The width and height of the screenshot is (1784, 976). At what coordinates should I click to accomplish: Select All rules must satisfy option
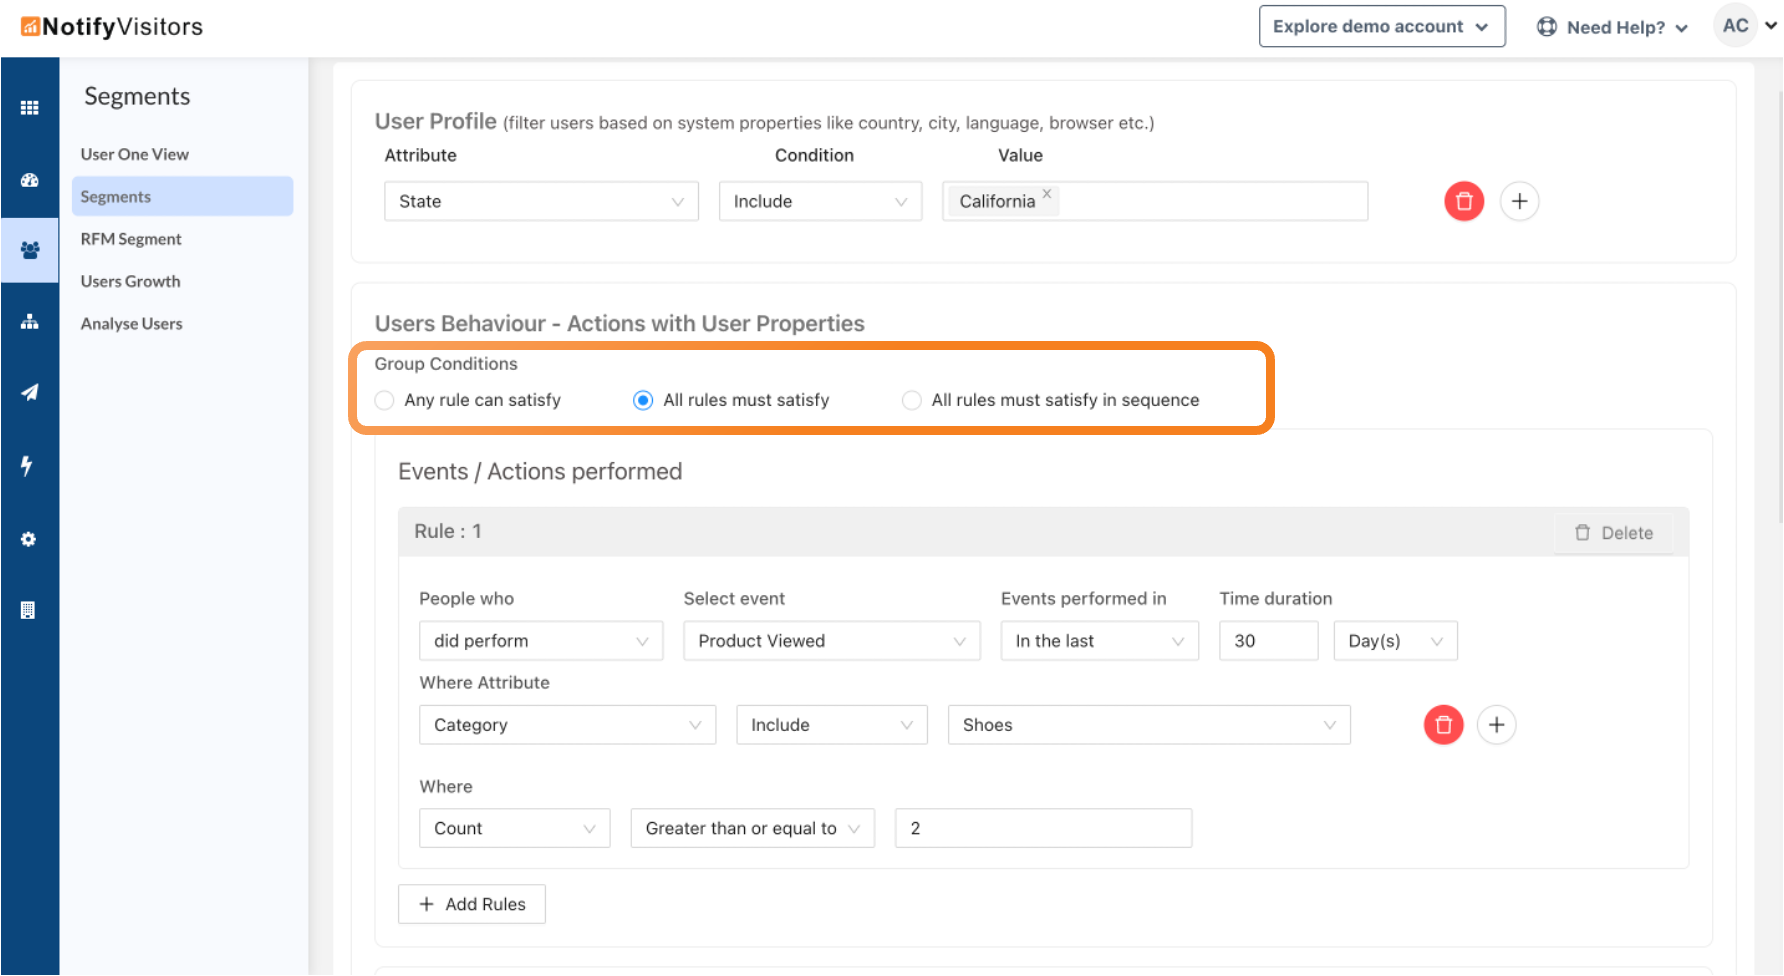[x=643, y=400]
